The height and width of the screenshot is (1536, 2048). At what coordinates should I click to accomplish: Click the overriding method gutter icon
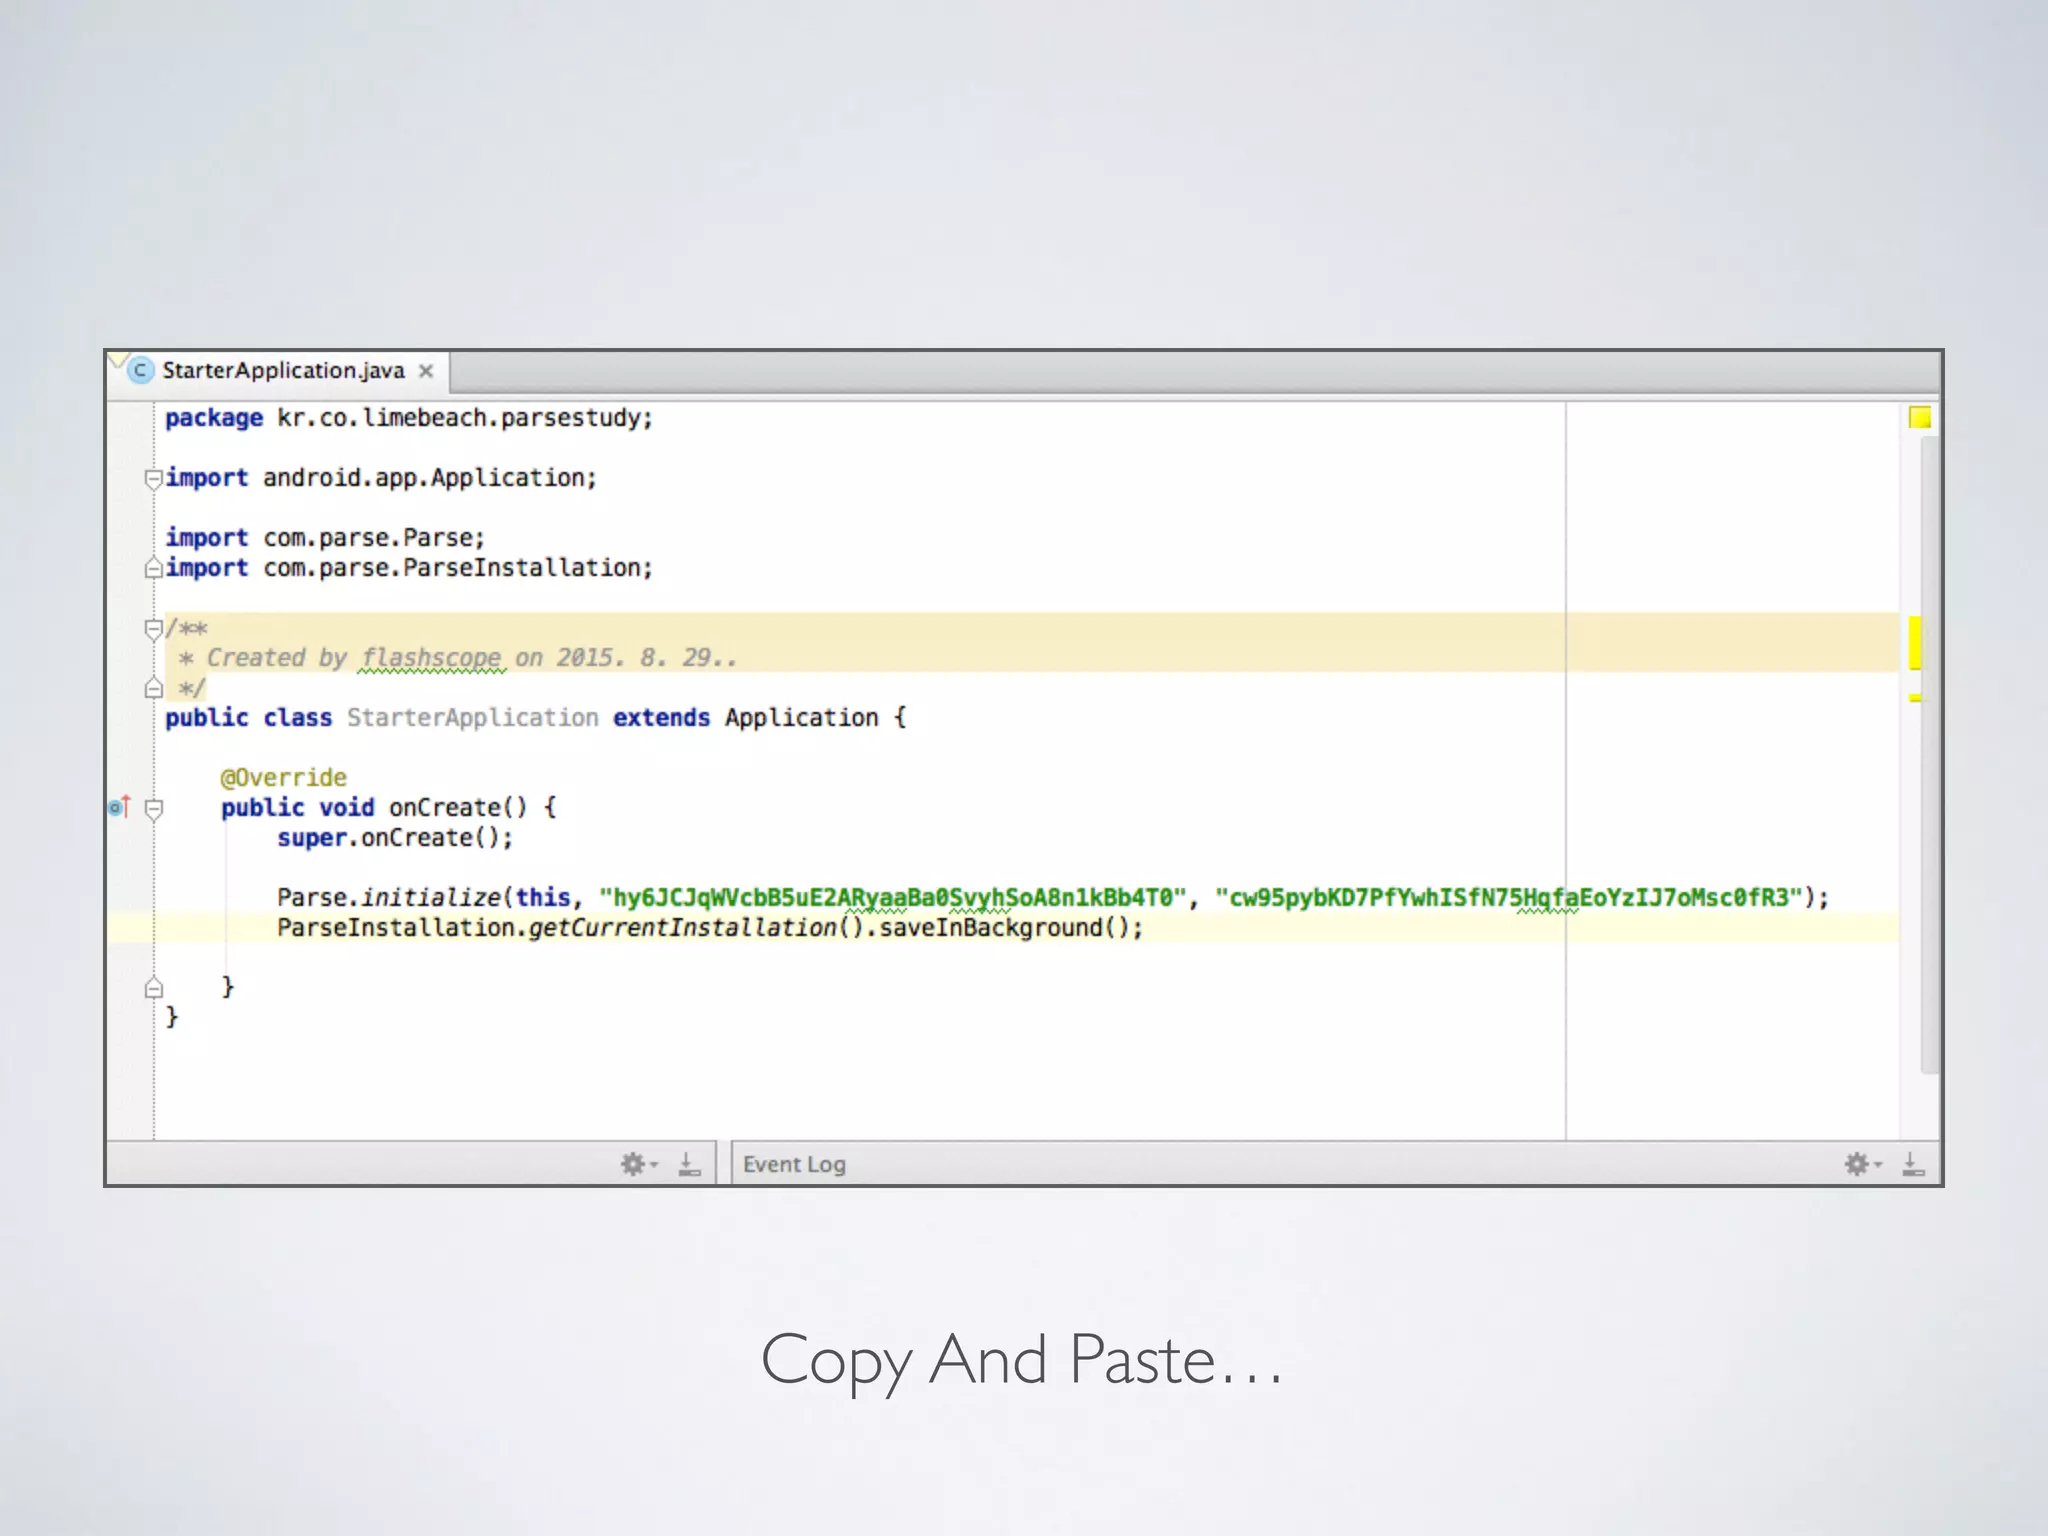point(119,806)
